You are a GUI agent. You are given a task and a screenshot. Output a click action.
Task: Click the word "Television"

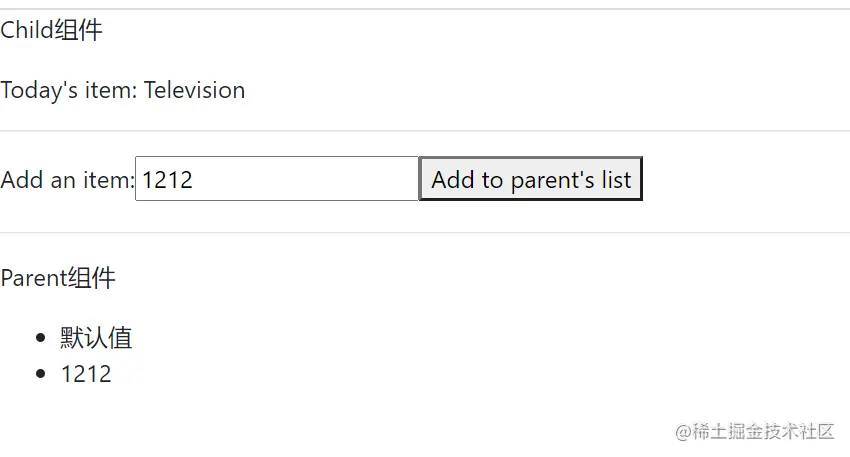pos(194,90)
